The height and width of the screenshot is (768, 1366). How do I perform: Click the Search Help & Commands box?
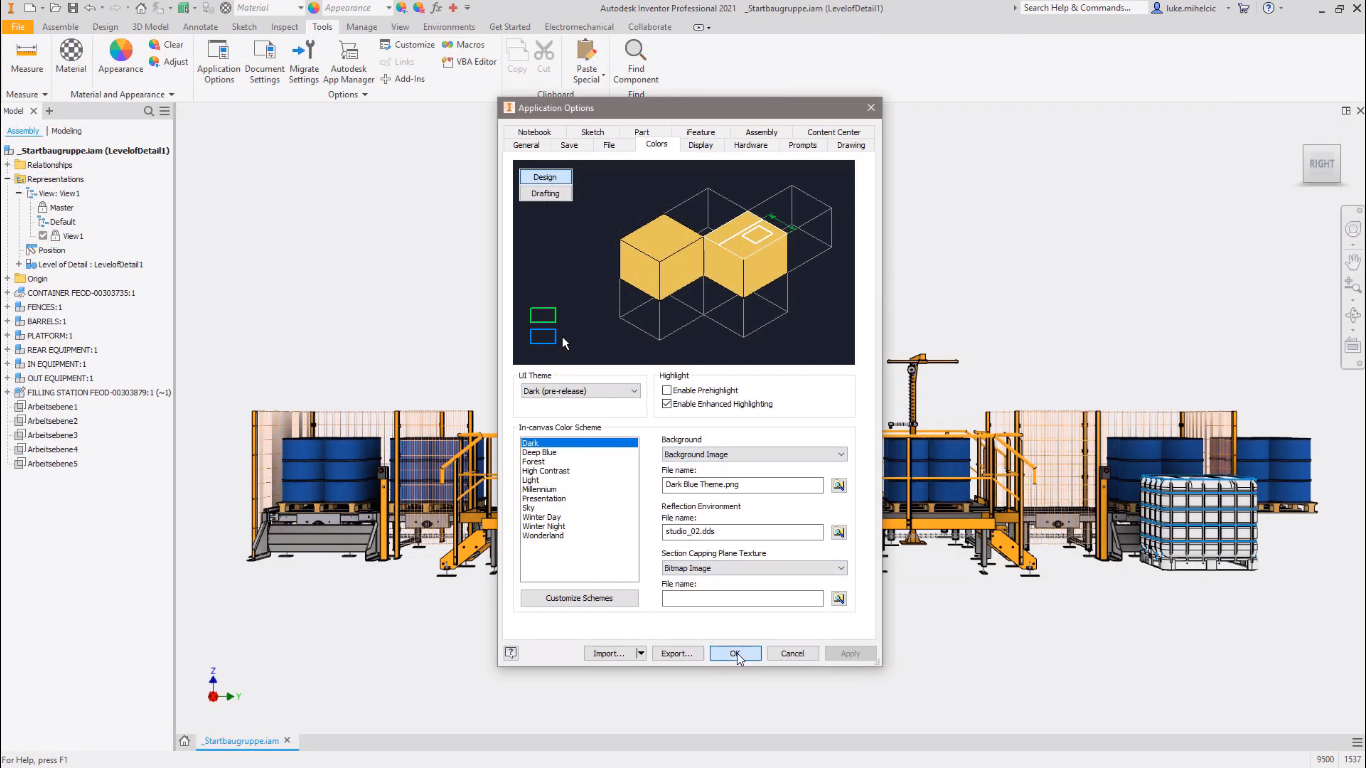[1083, 8]
